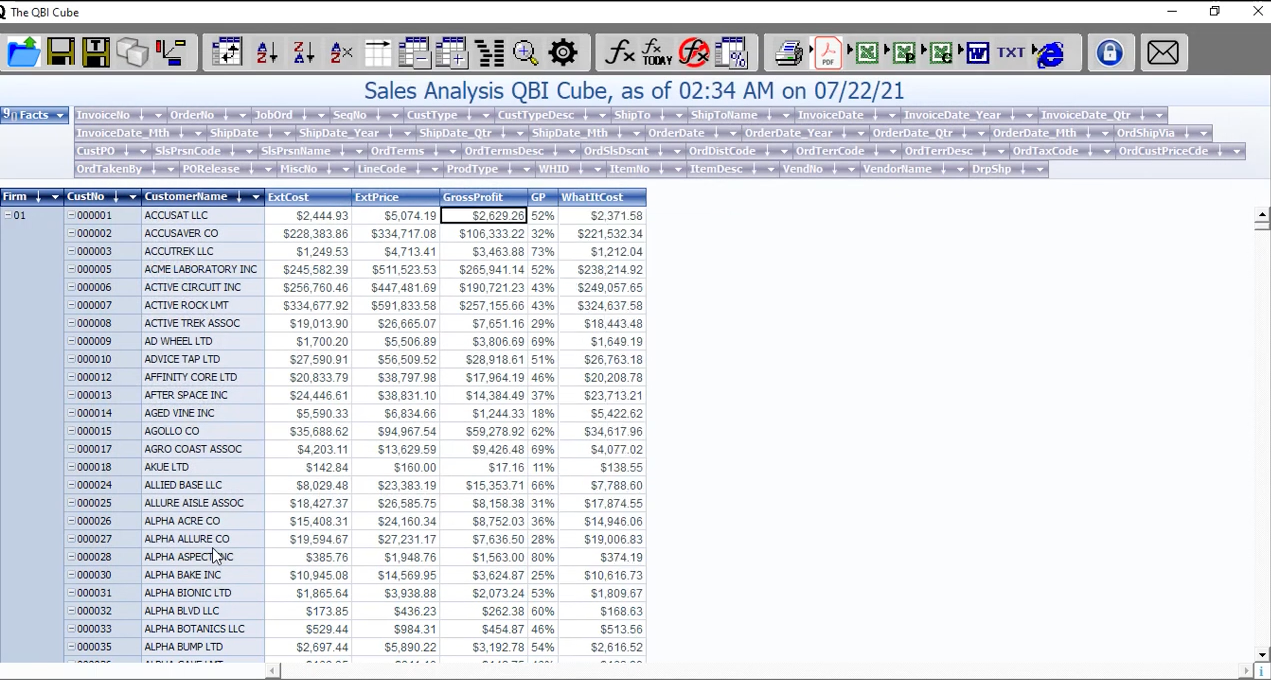This screenshot has width=1271, height=680.
Task: Collapse customer 000001 row
Action: (x=71, y=216)
